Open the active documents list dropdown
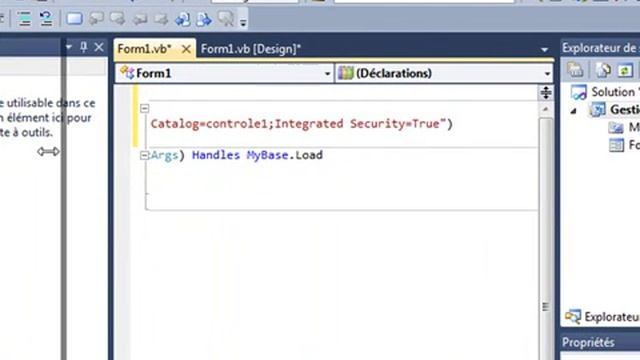This screenshot has height=360, width=640. [544, 50]
